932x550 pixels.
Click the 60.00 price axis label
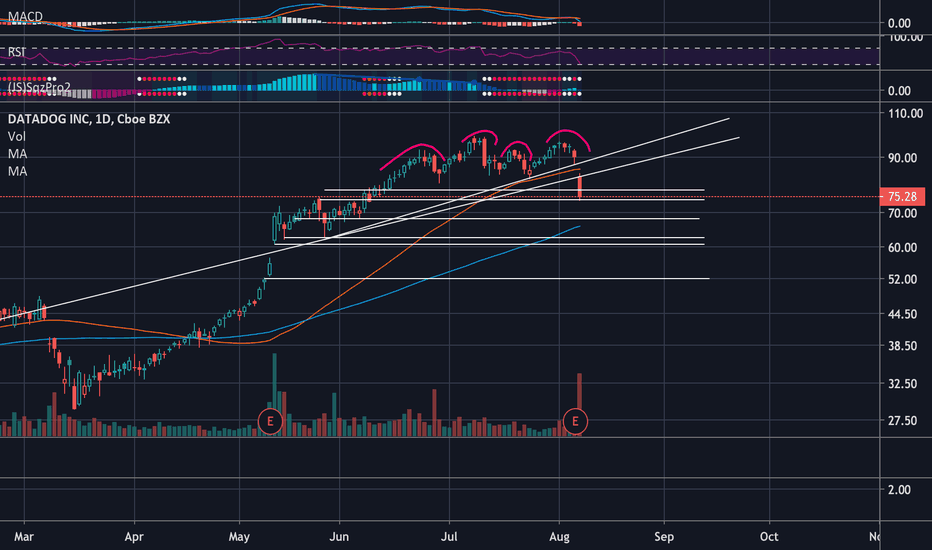pyautogui.click(x=902, y=247)
